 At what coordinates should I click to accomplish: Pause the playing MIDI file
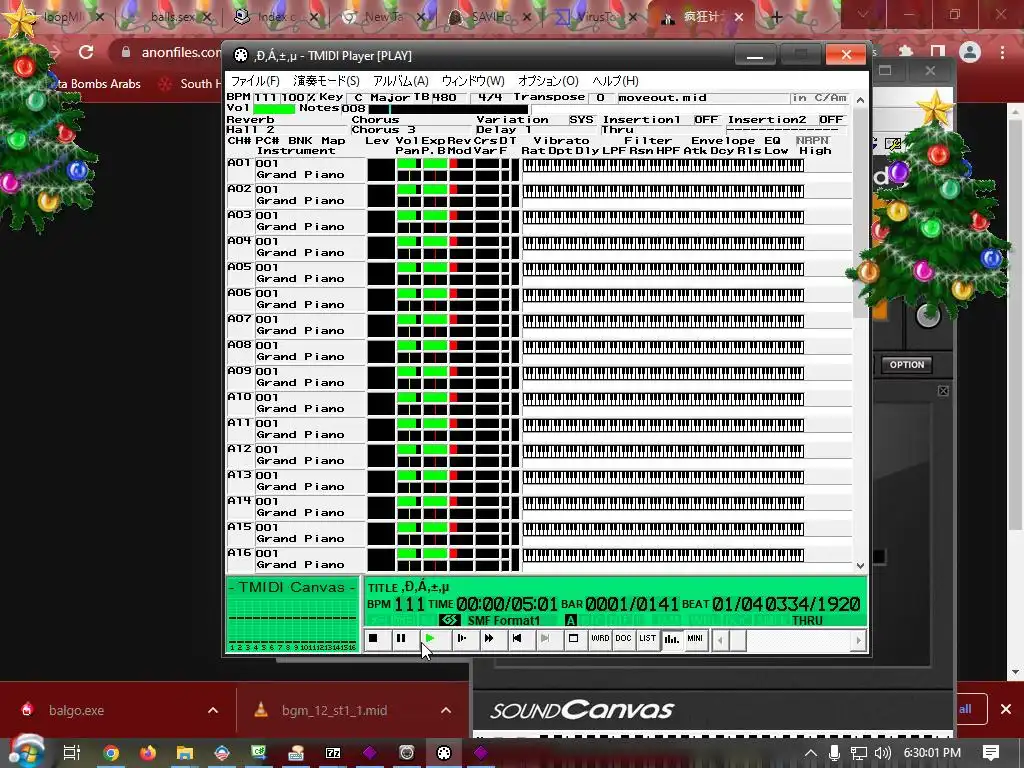pyautogui.click(x=401, y=639)
